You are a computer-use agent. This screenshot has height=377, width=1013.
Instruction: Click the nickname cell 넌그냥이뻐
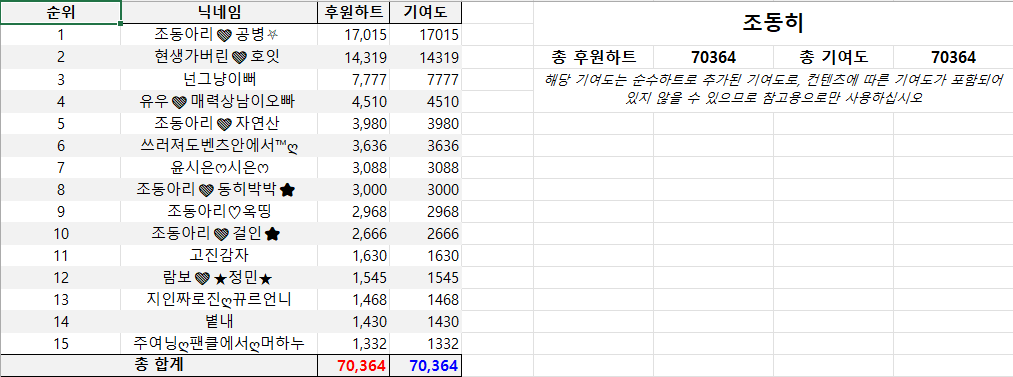click(x=219, y=79)
